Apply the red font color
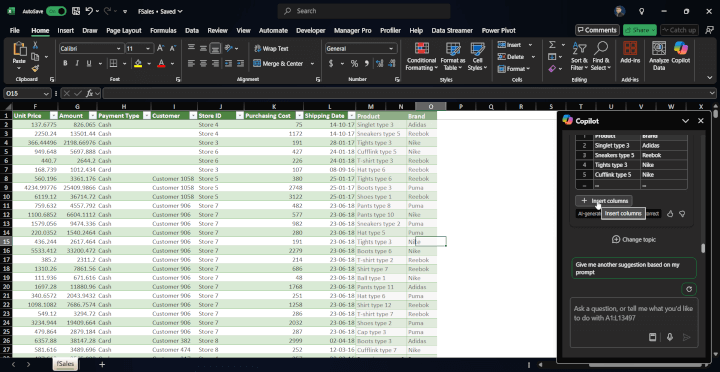 point(161,63)
